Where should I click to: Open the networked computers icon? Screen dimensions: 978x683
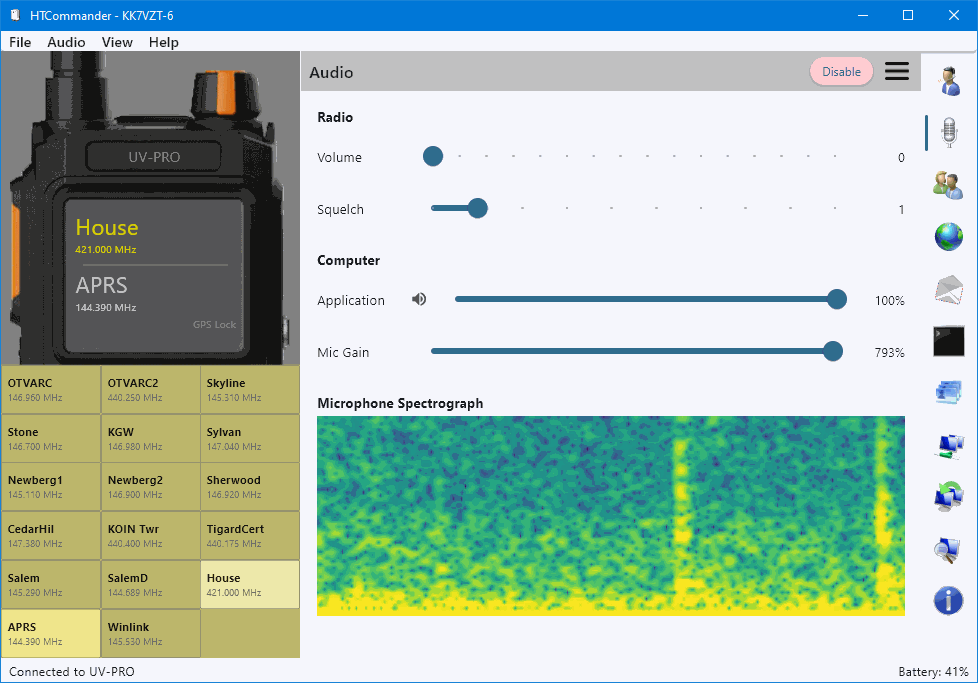[949, 446]
